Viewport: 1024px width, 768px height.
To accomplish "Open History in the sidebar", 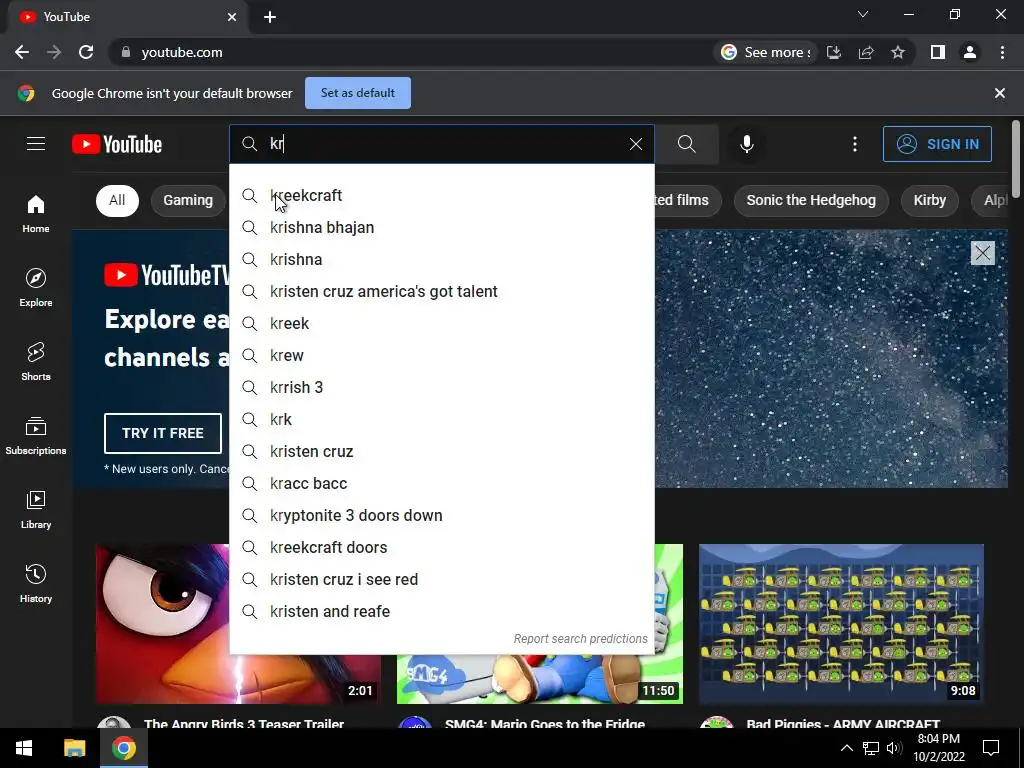I will click(36, 583).
